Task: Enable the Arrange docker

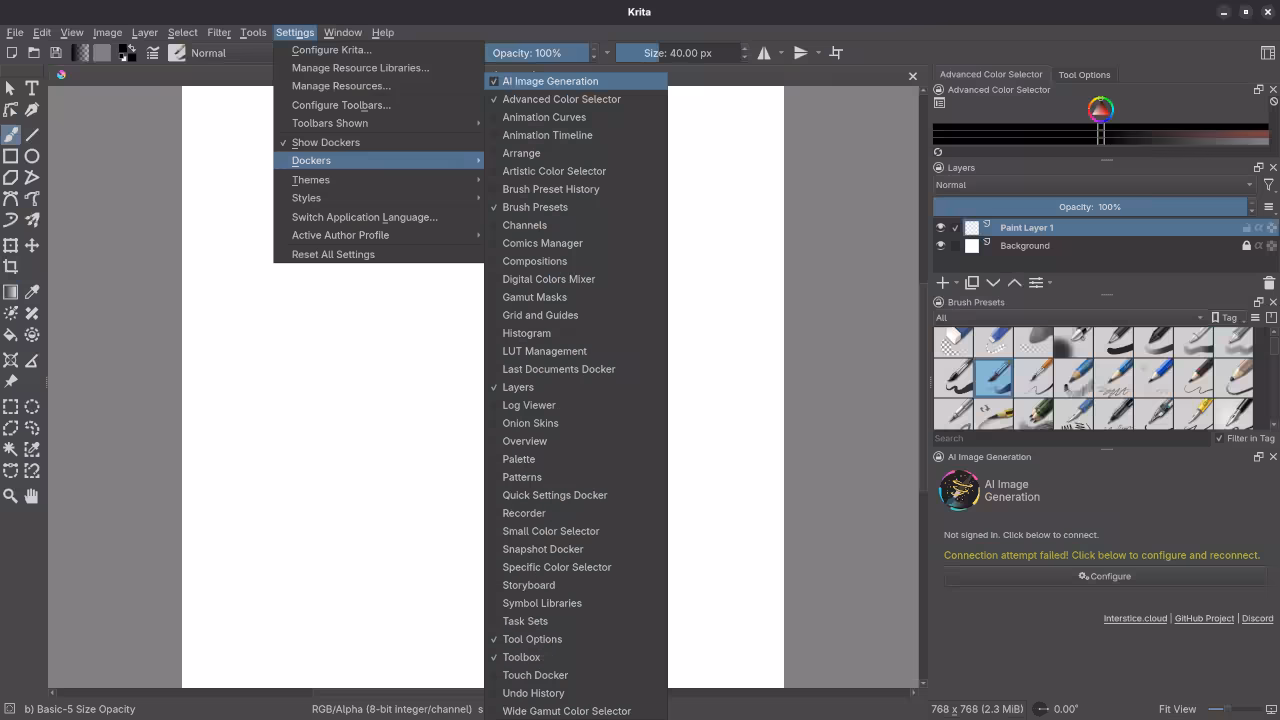Action: click(x=521, y=153)
